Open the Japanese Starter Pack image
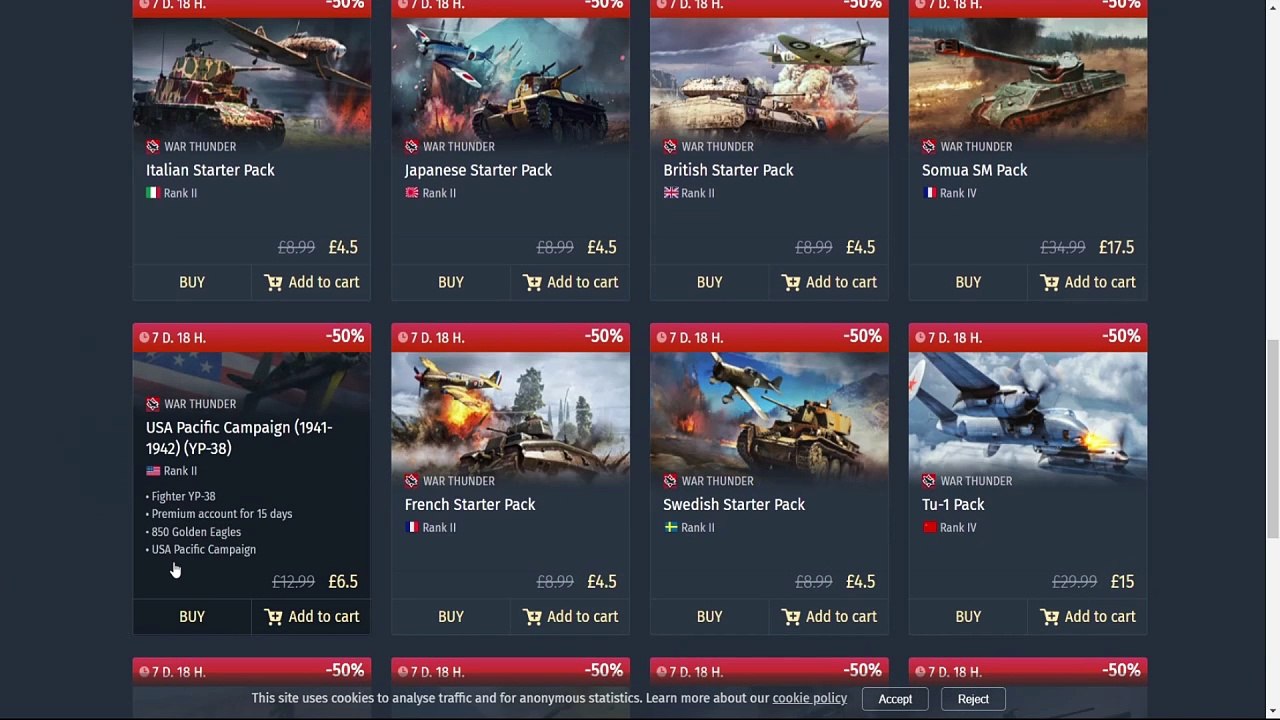 point(510,75)
